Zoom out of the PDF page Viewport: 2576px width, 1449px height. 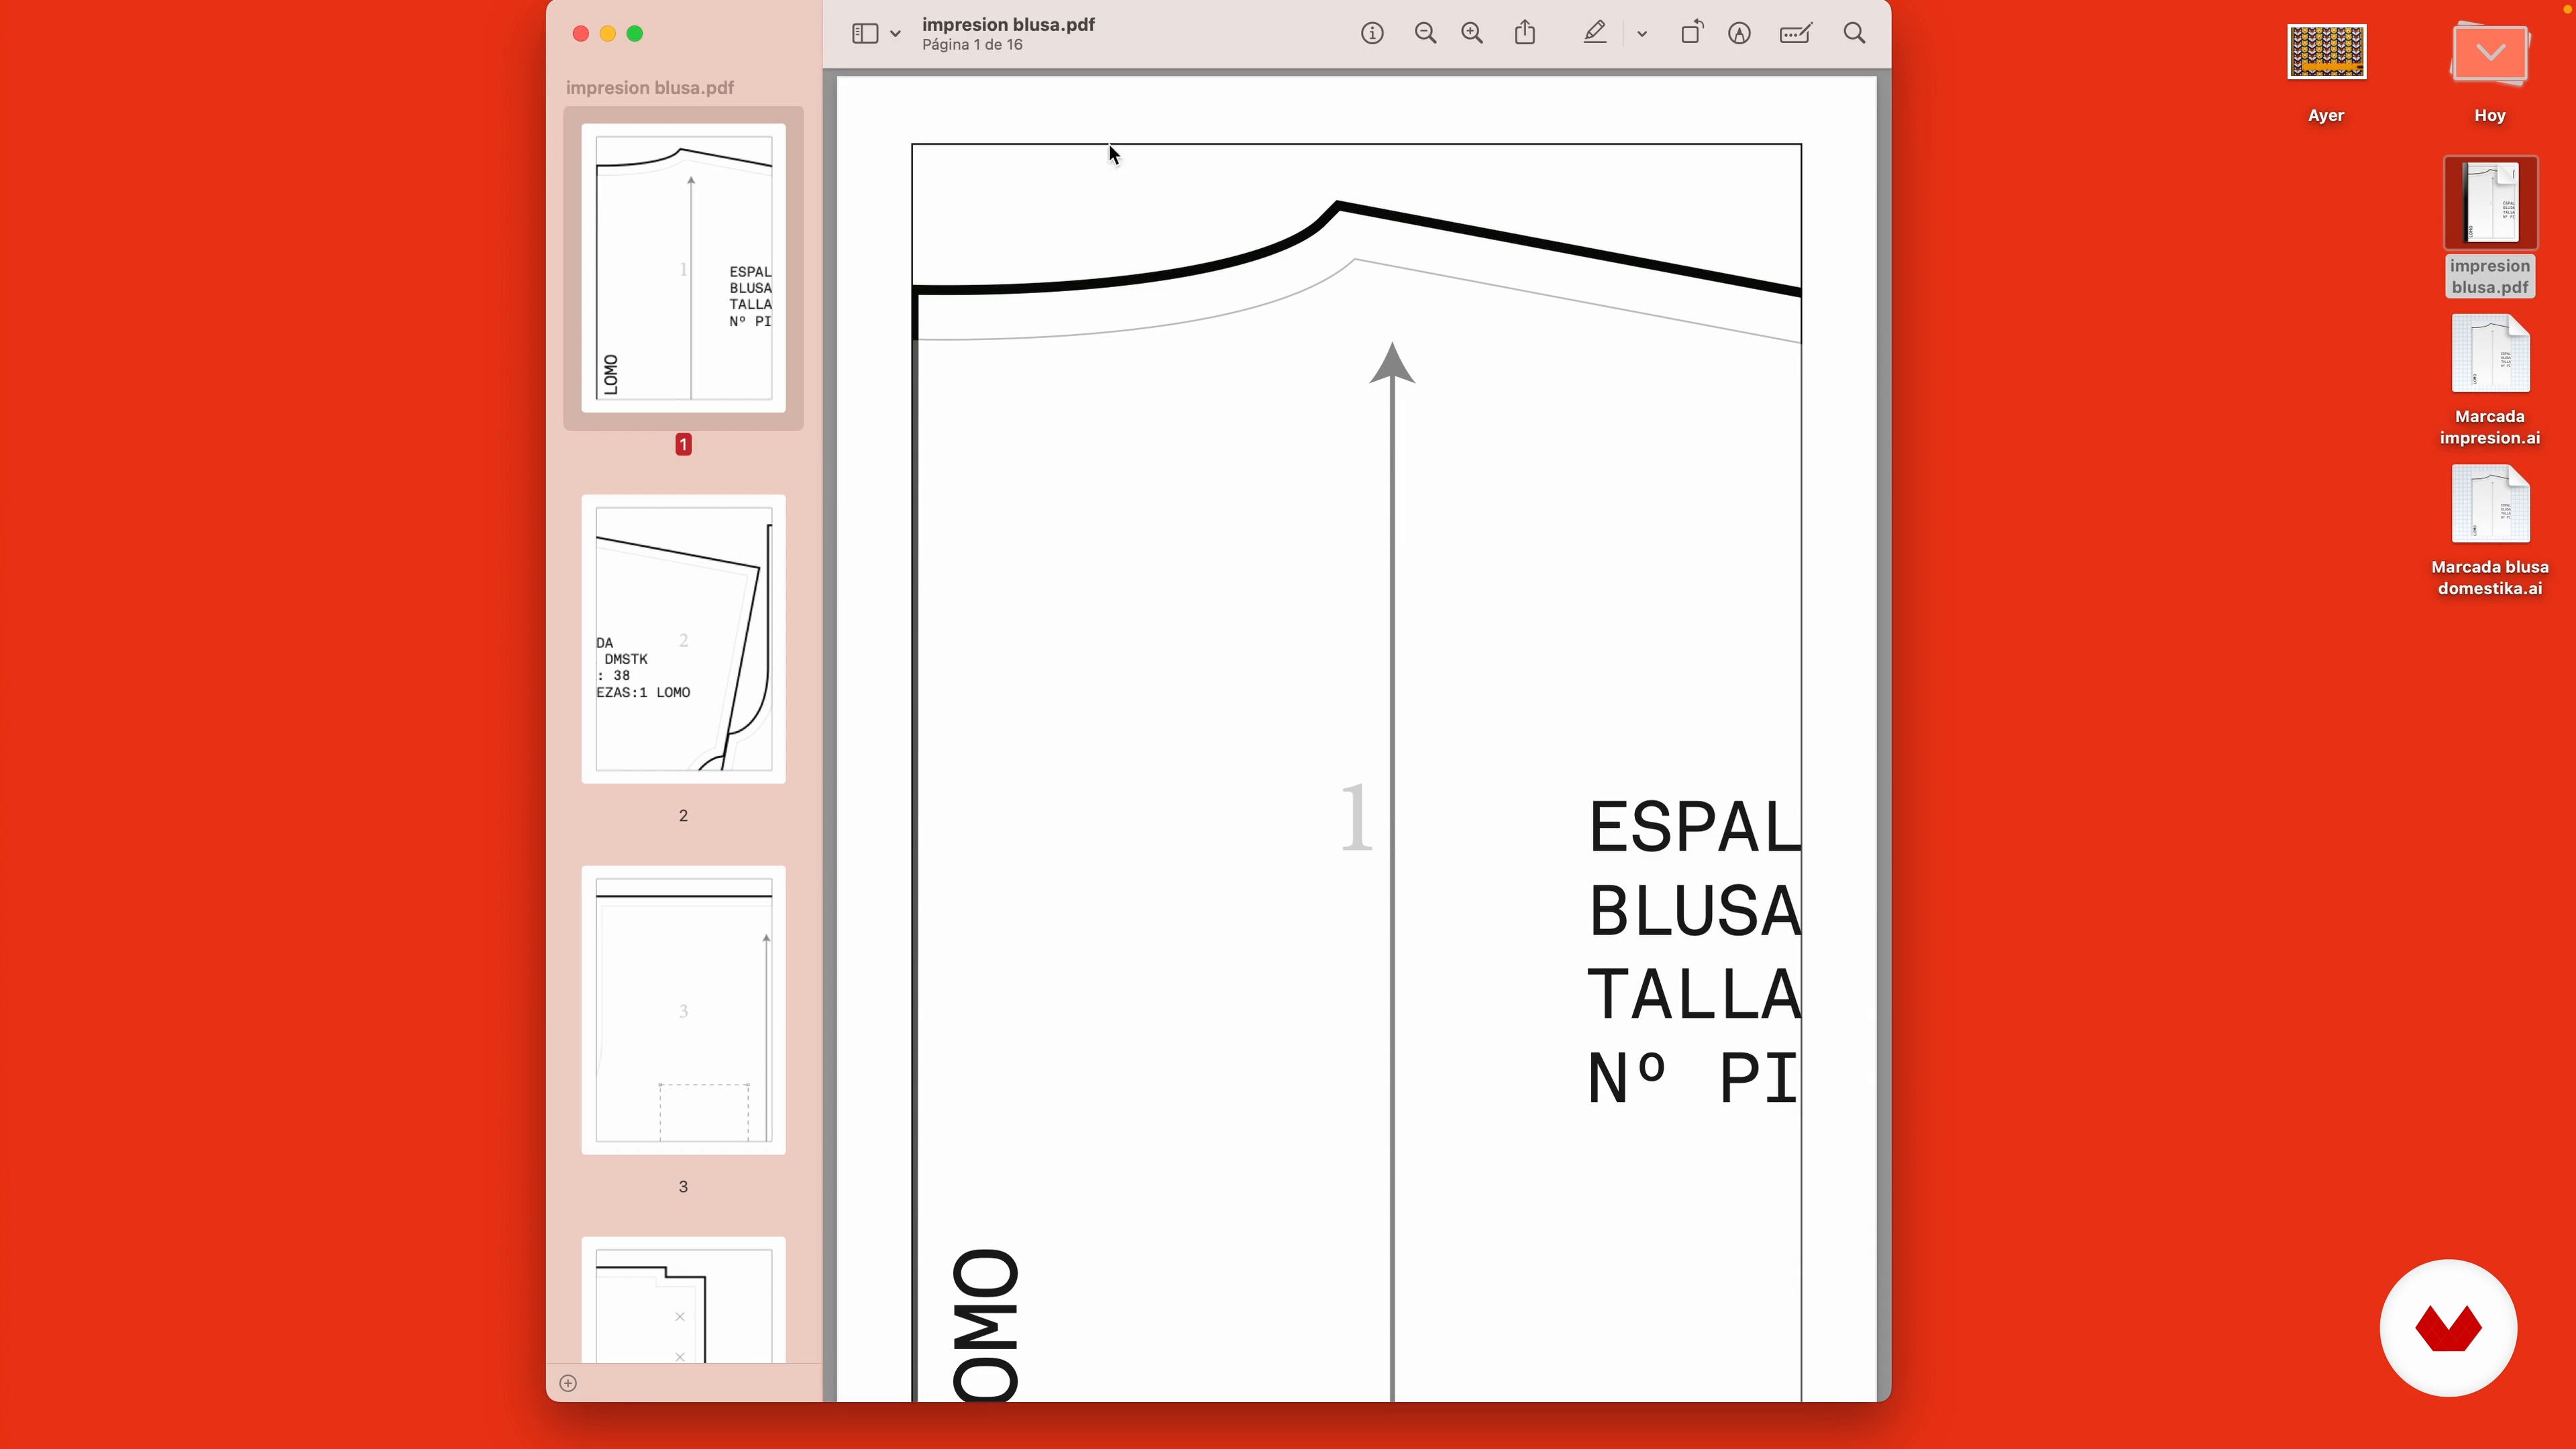(x=1425, y=34)
